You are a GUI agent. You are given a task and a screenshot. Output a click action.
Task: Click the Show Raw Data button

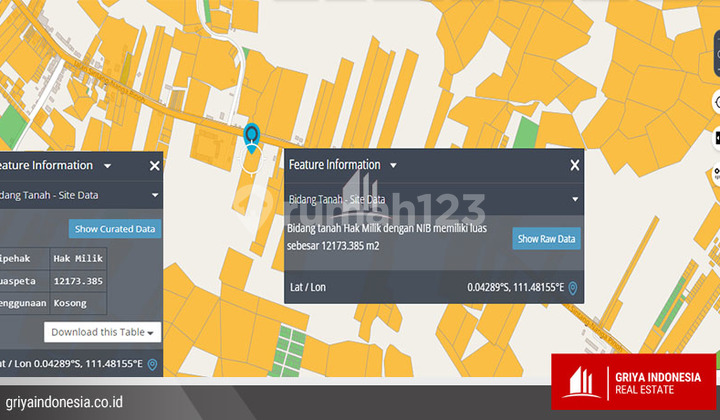click(546, 239)
